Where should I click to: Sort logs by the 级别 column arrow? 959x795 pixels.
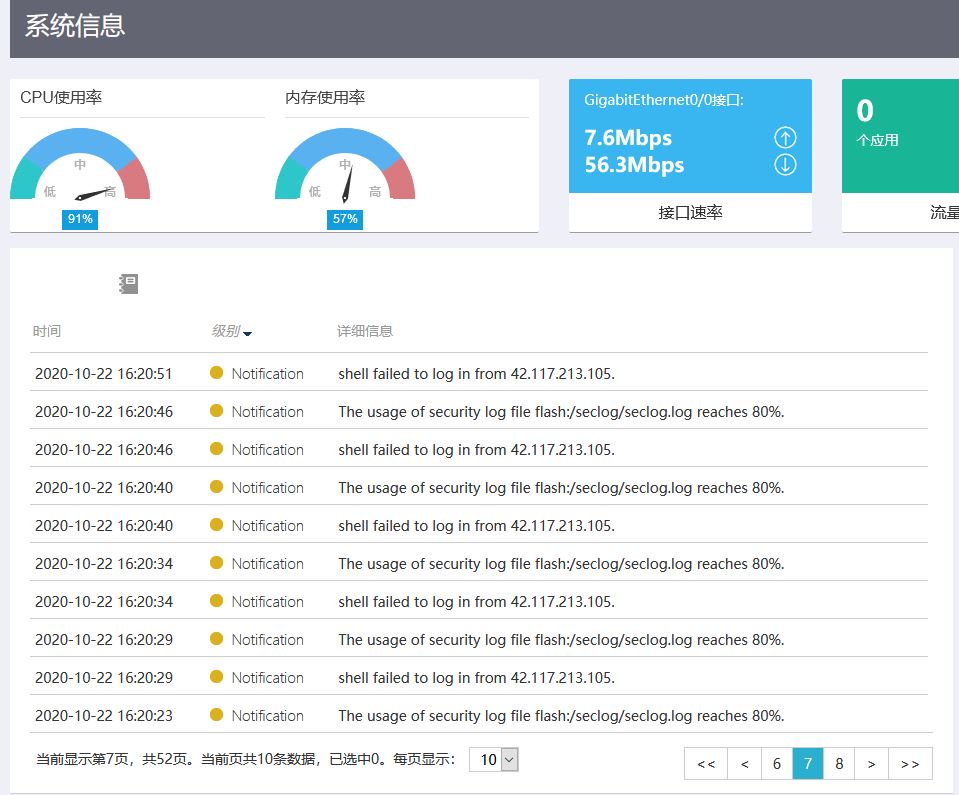(x=248, y=333)
